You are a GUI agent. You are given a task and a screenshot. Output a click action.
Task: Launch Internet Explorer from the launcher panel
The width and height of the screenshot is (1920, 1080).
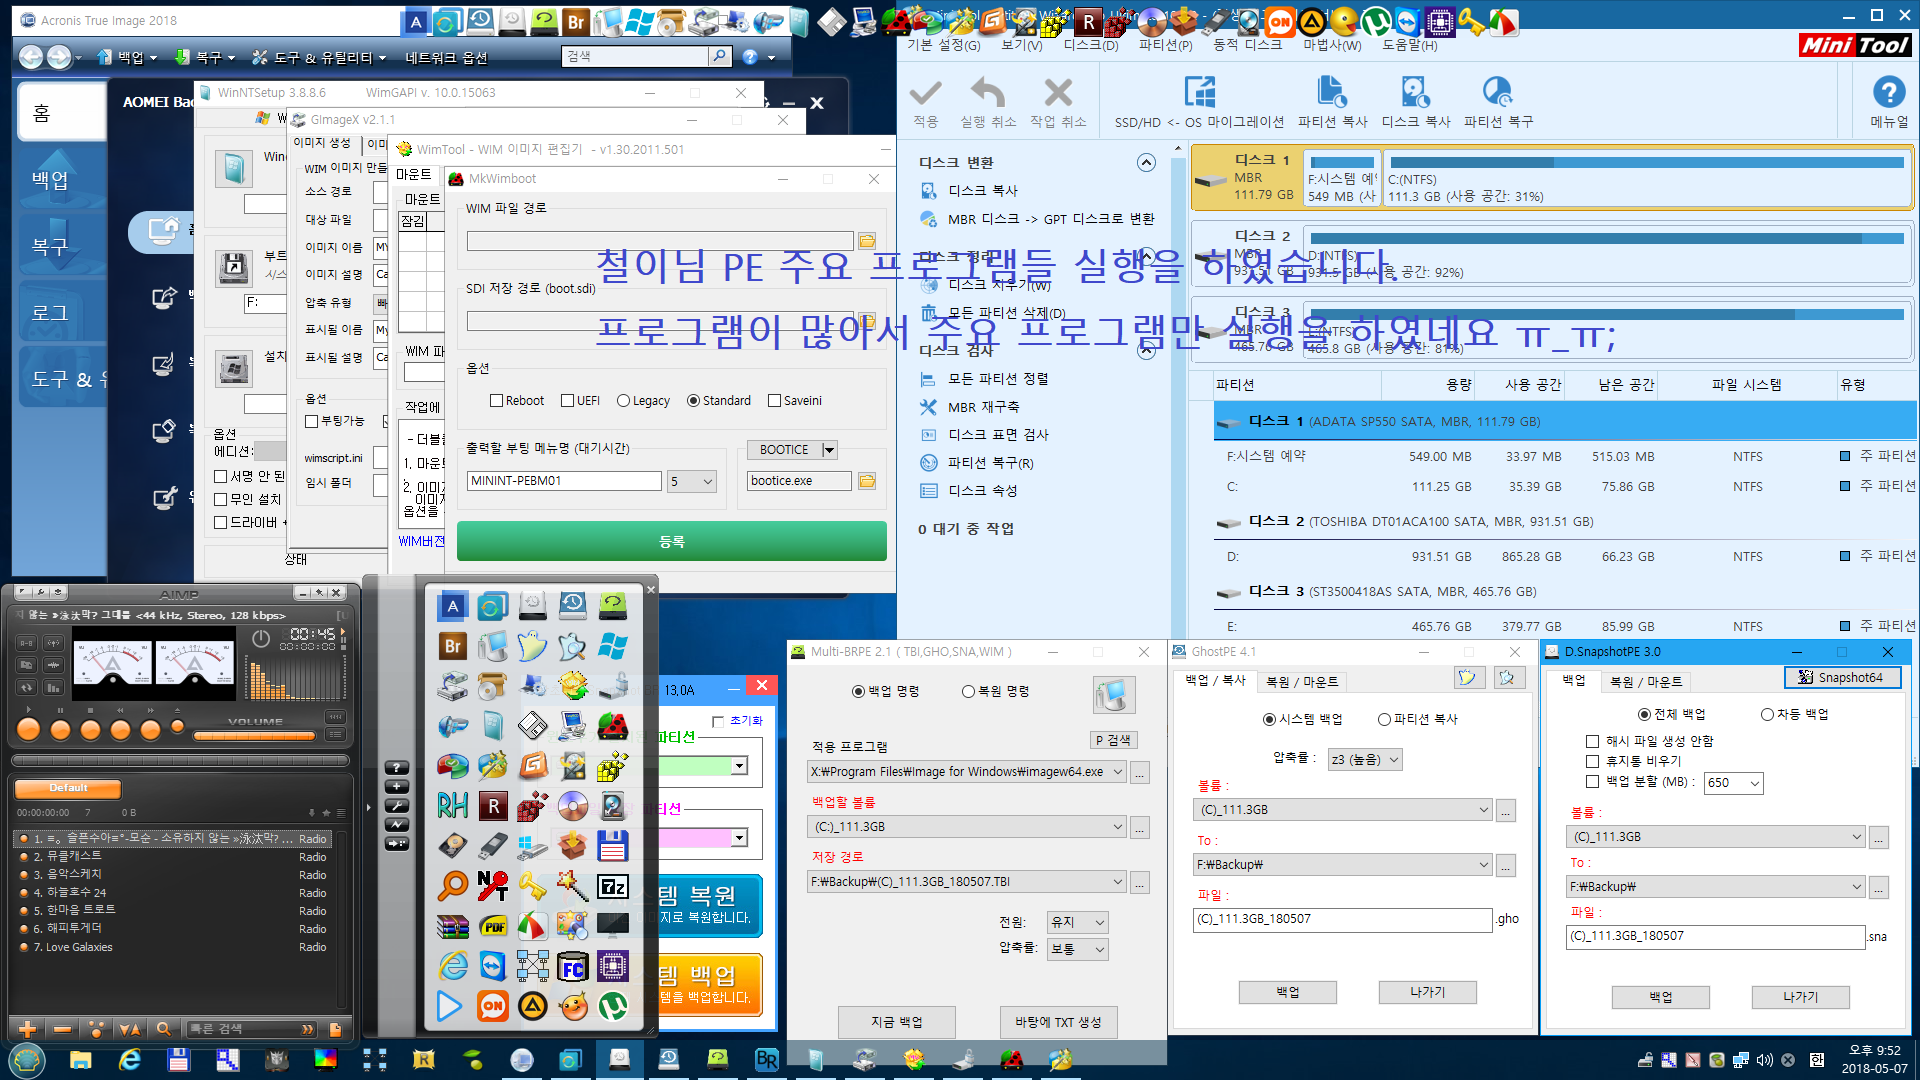point(452,965)
